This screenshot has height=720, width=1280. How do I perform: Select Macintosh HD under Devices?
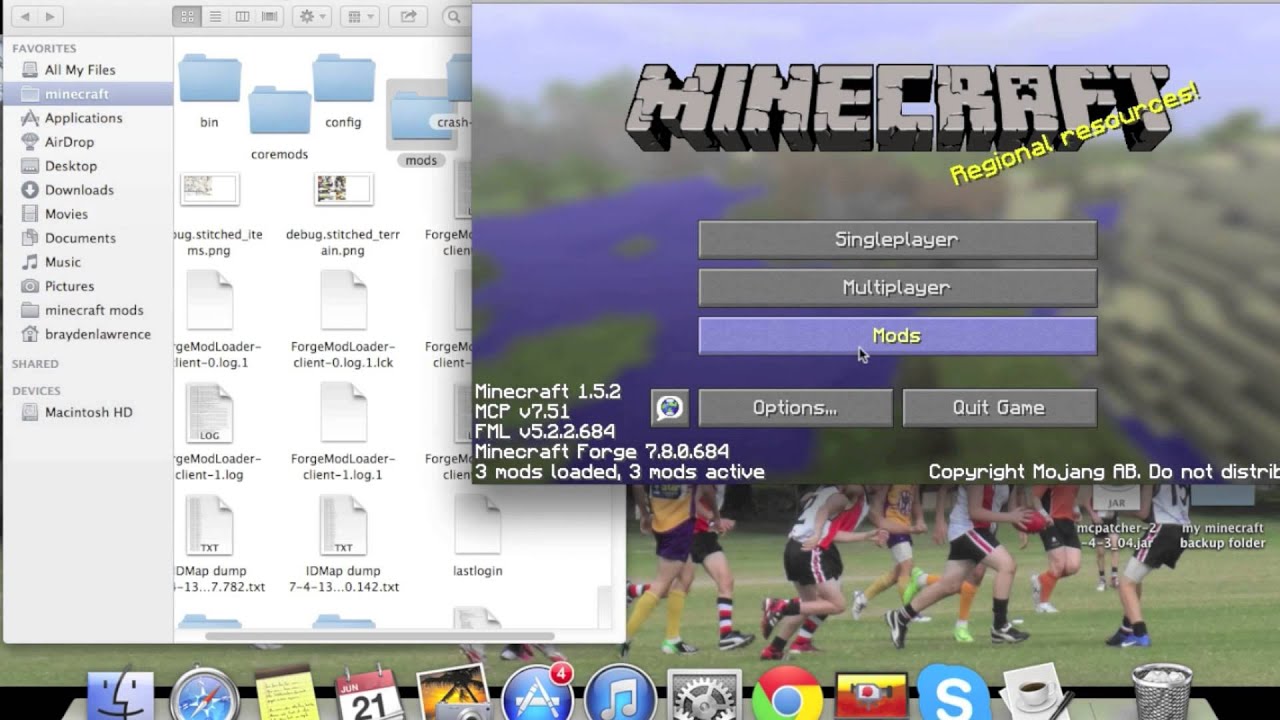click(88, 412)
